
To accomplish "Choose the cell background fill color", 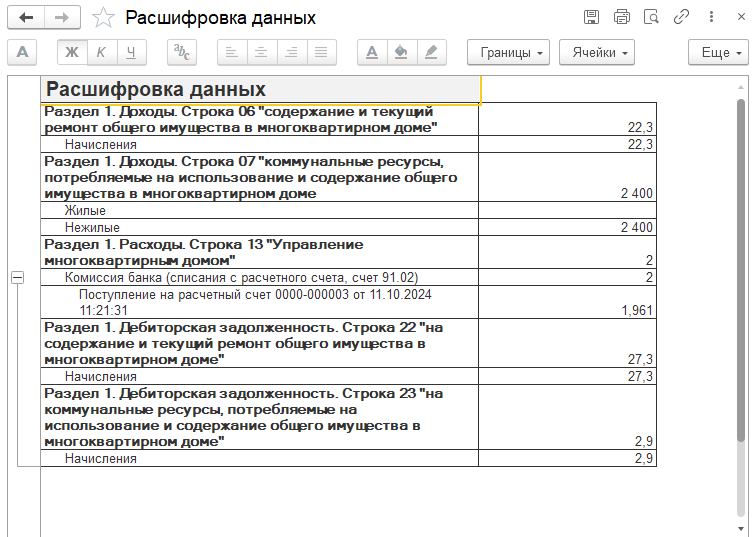I will [x=401, y=53].
